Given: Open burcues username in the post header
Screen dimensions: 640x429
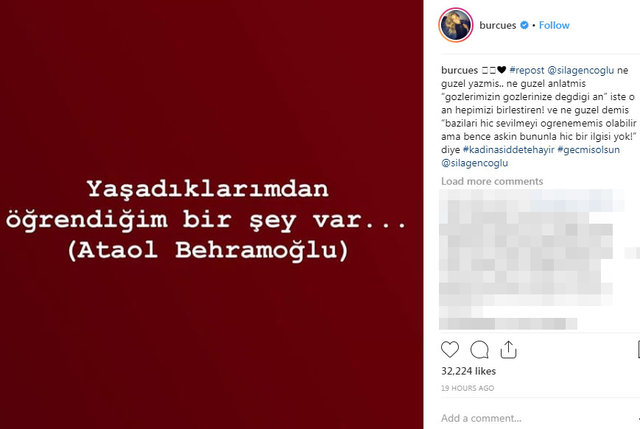Looking at the screenshot, I should pyautogui.click(x=498, y=25).
